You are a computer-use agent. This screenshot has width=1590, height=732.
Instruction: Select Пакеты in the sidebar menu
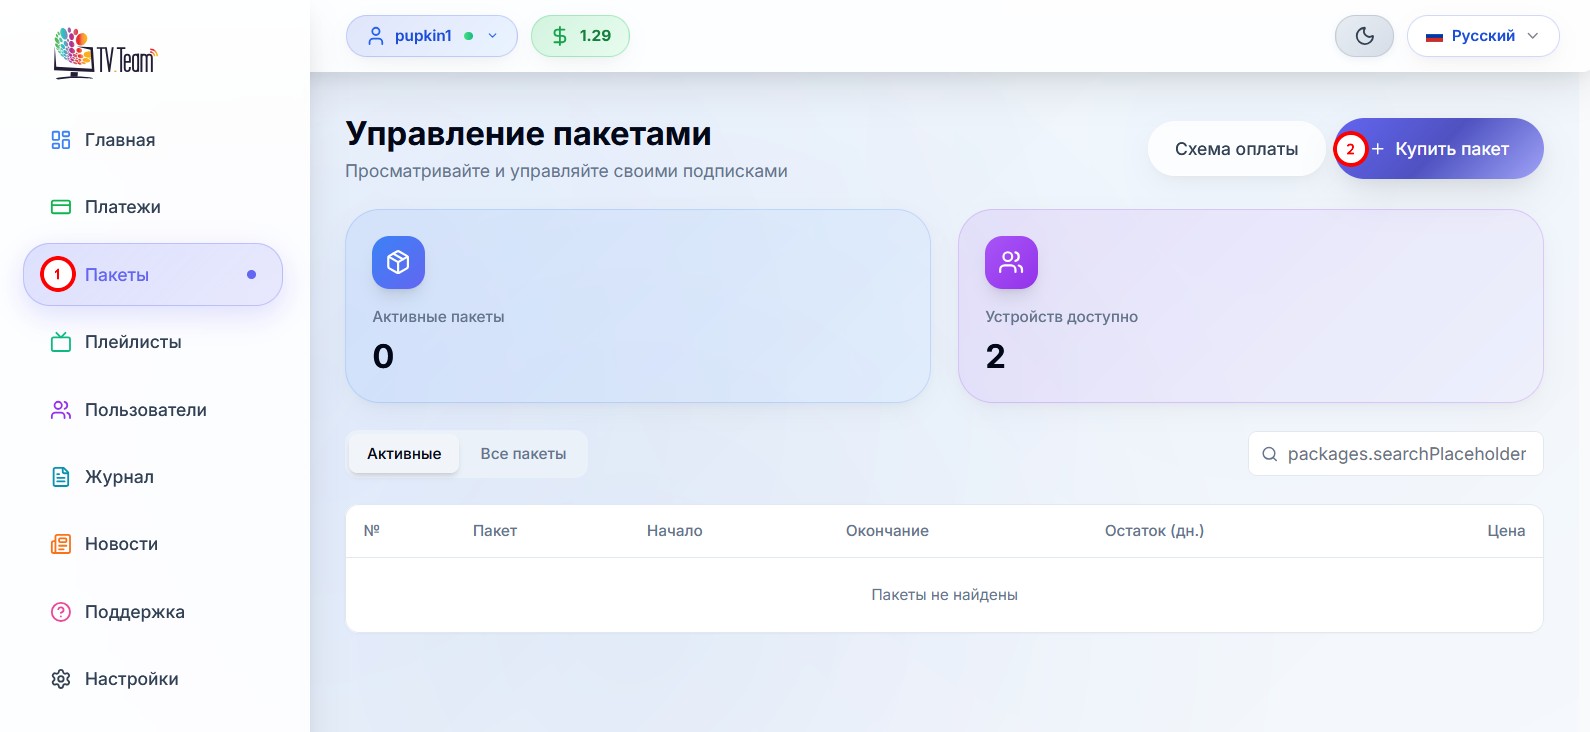tap(153, 275)
